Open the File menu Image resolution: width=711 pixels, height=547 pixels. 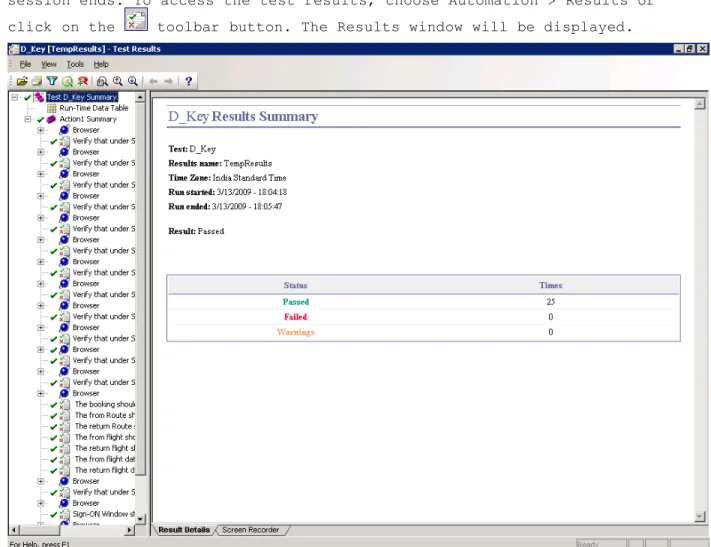pyautogui.click(x=25, y=64)
